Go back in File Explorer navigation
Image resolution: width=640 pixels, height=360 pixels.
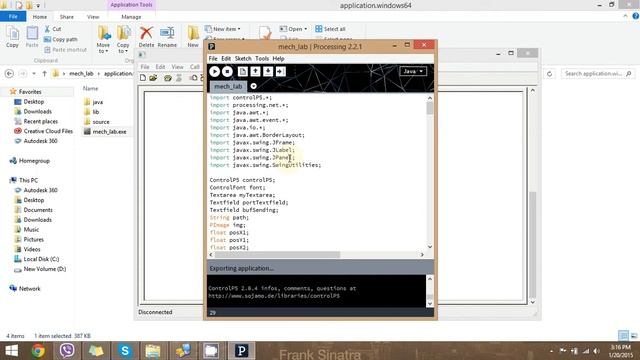(x=9, y=73)
